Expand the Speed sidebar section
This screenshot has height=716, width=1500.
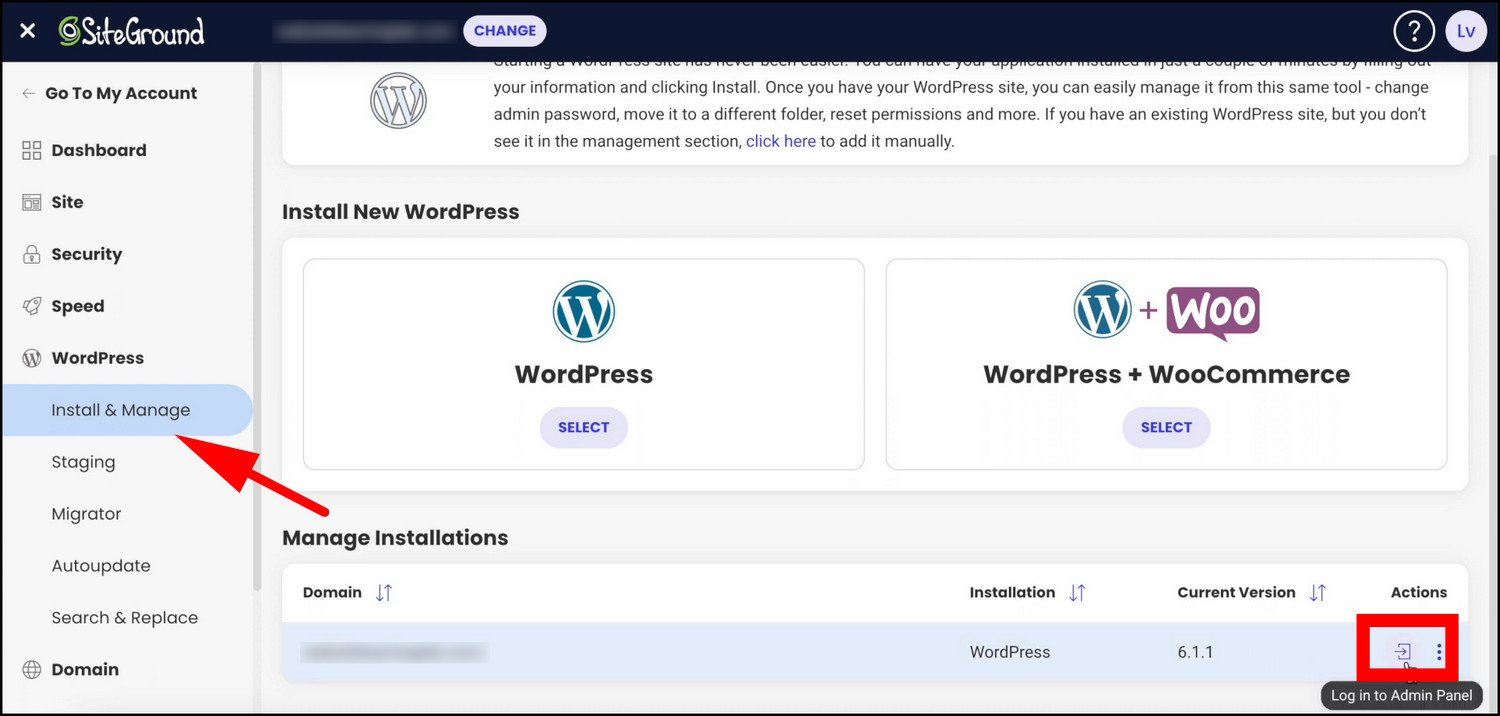point(77,306)
